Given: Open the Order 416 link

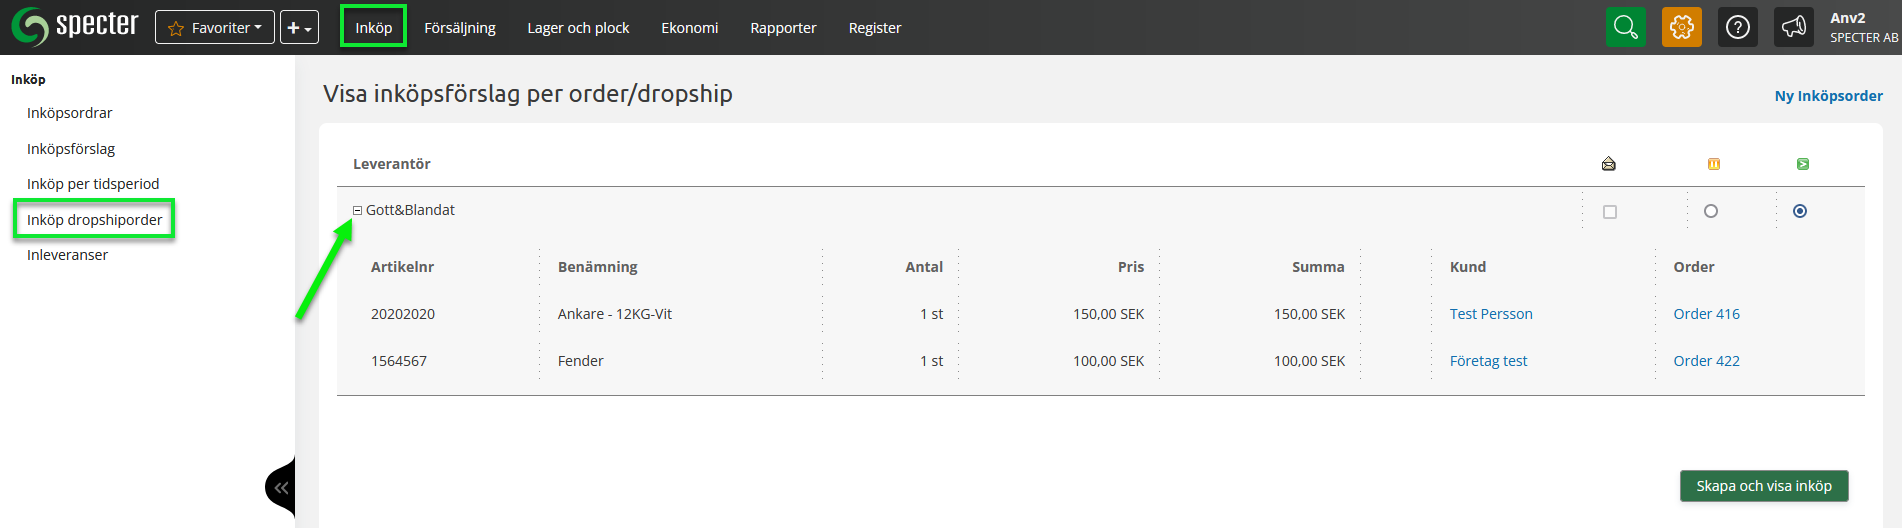Looking at the screenshot, I should coord(1706,314).
